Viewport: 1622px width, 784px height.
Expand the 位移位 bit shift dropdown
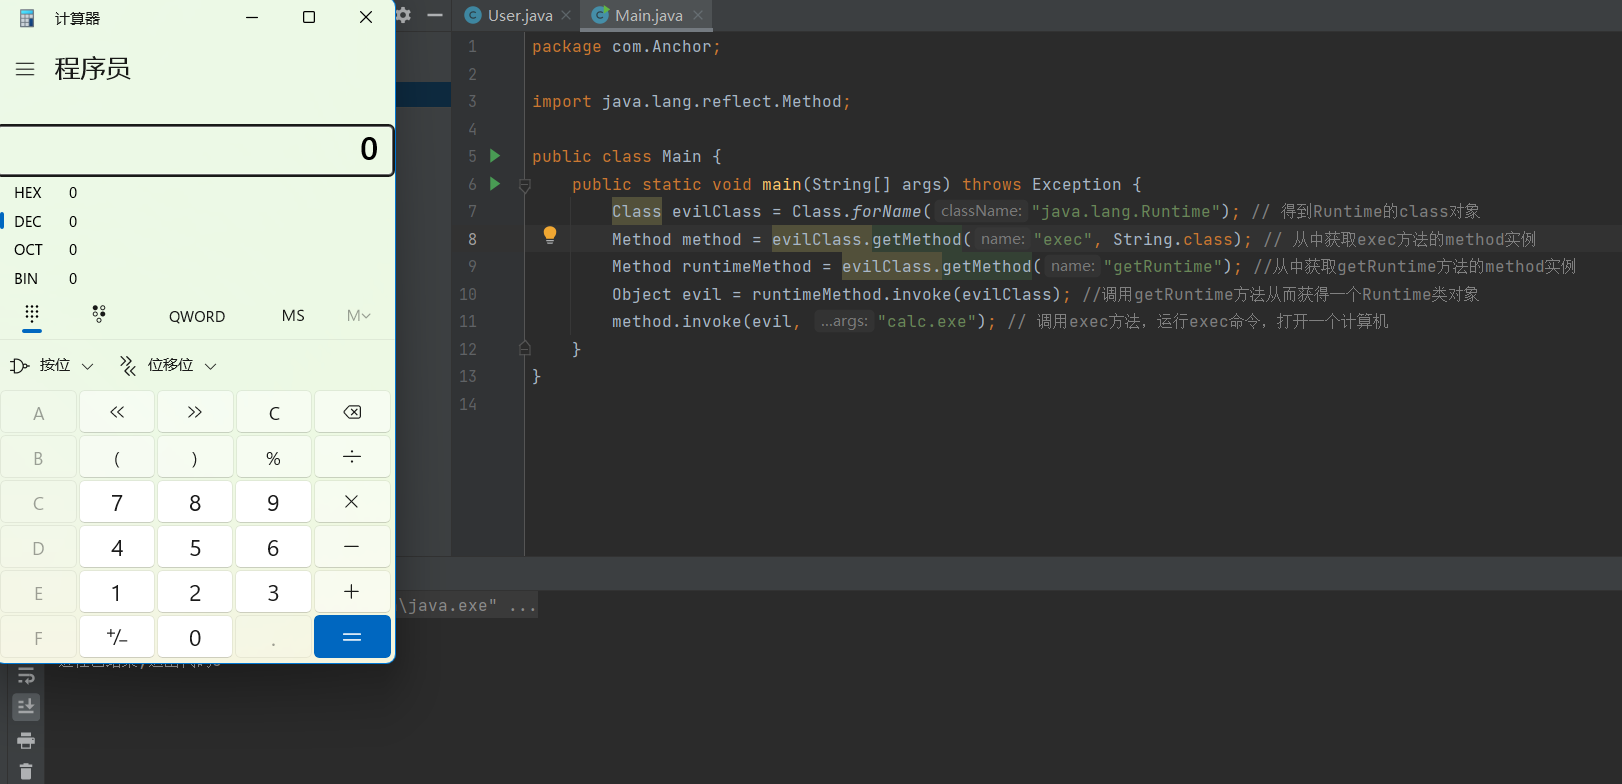[168, 366]
